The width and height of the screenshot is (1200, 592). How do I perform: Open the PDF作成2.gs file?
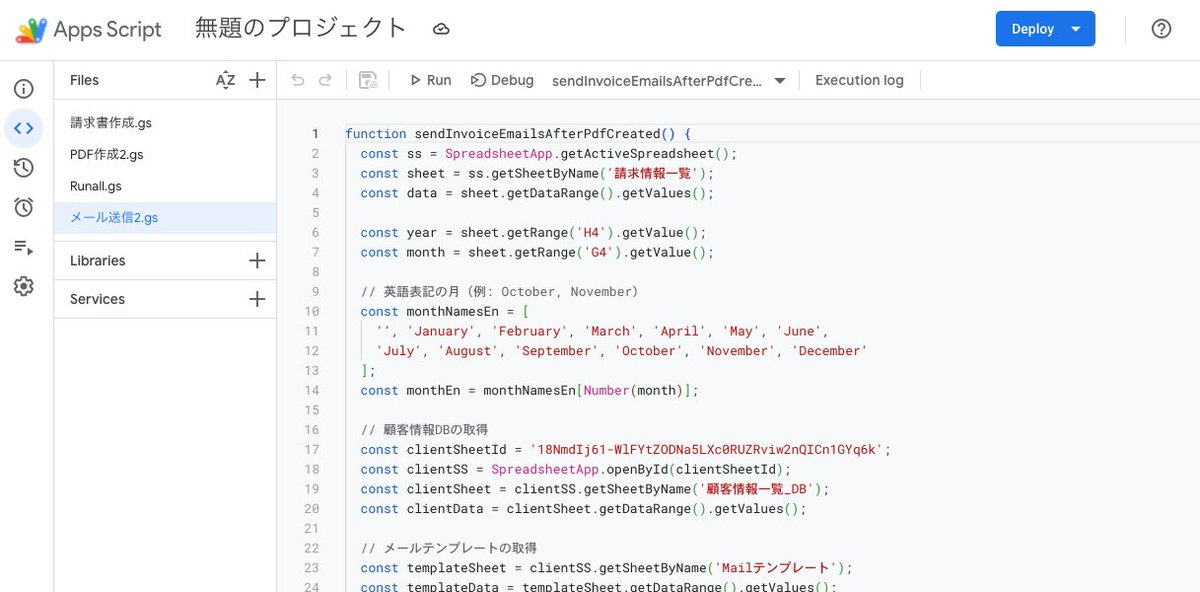[165, 155]
